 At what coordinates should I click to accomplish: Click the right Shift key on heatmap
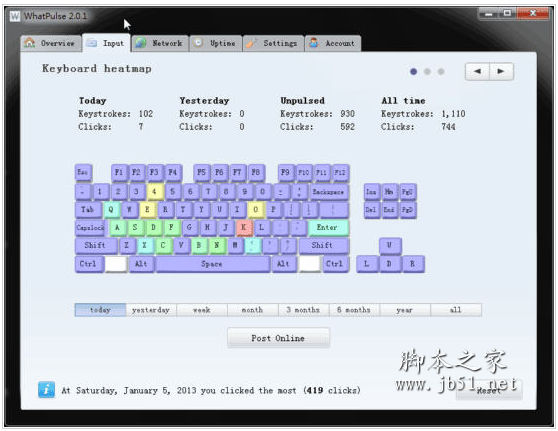324,246
